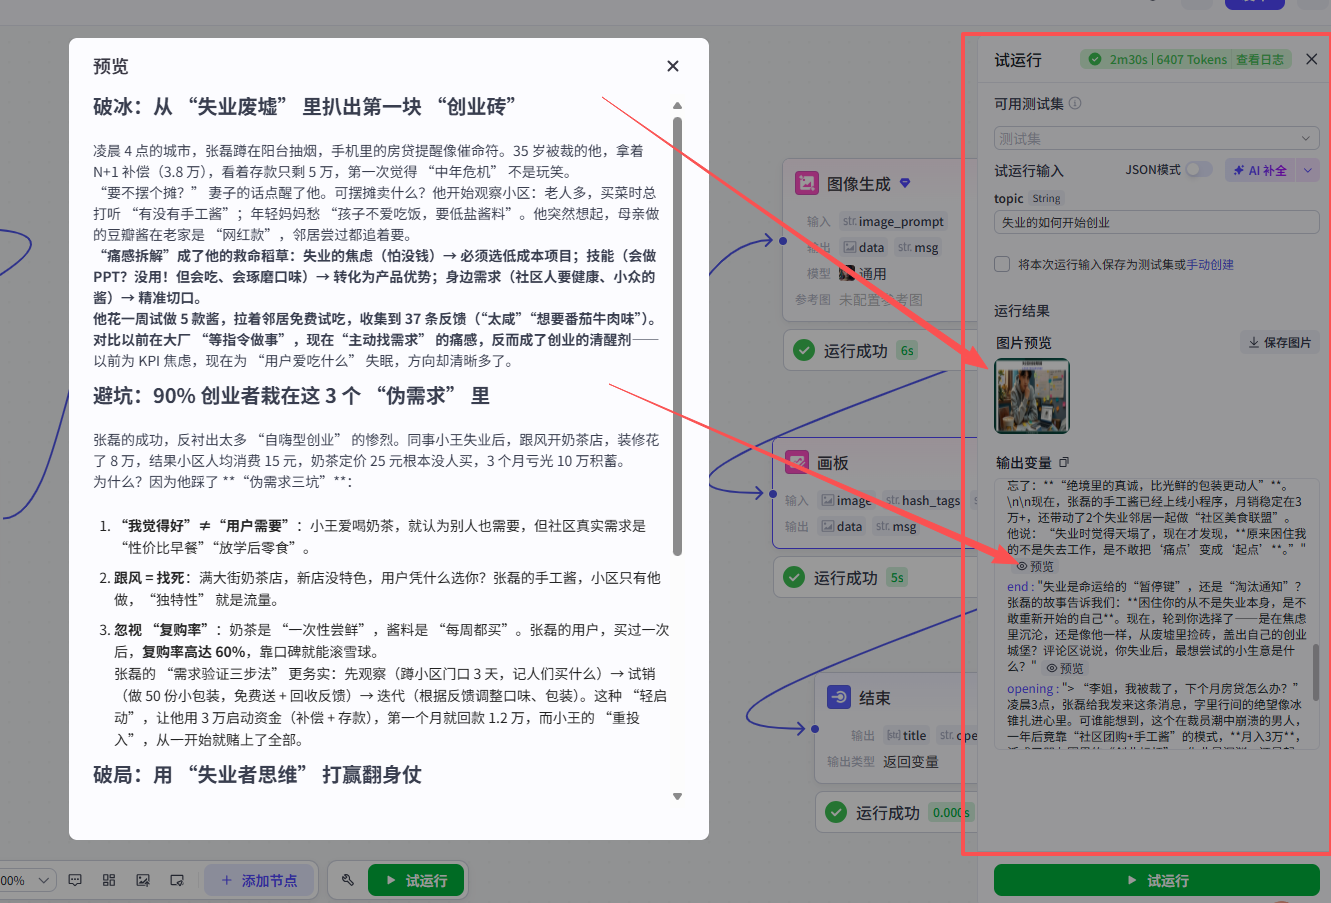Click the heading 破局:用"失业者思维"打赢翻身仗
1331x903 pixels.
tap(257, 775)
